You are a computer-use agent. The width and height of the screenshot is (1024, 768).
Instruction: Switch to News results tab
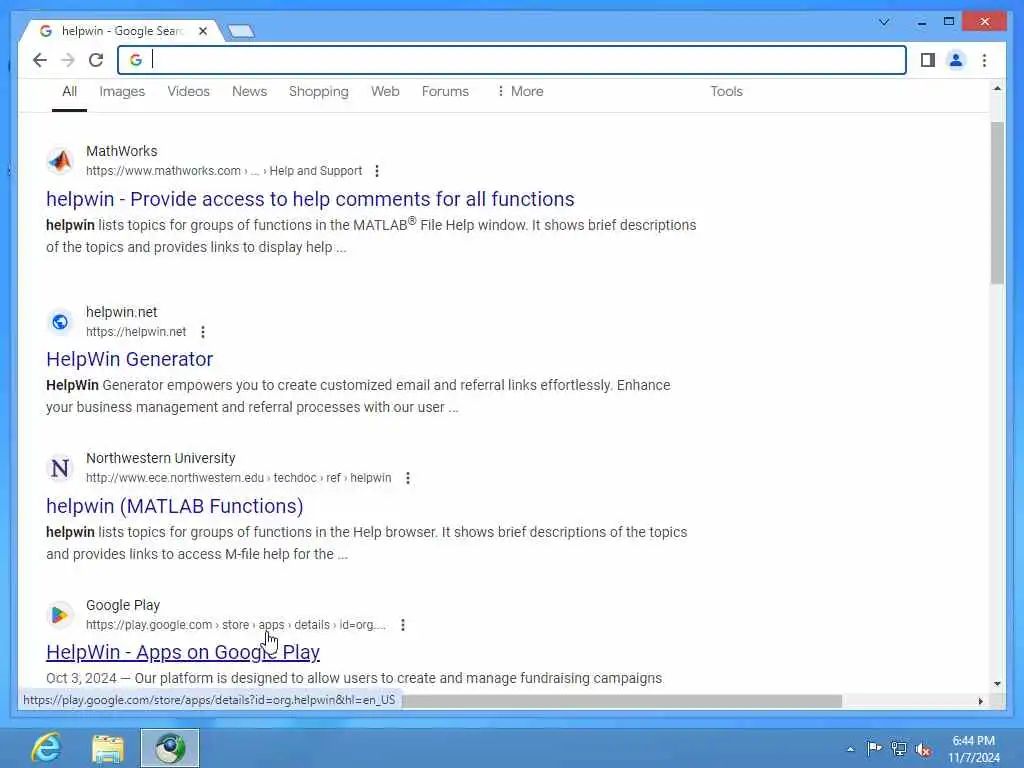(249, 91)
